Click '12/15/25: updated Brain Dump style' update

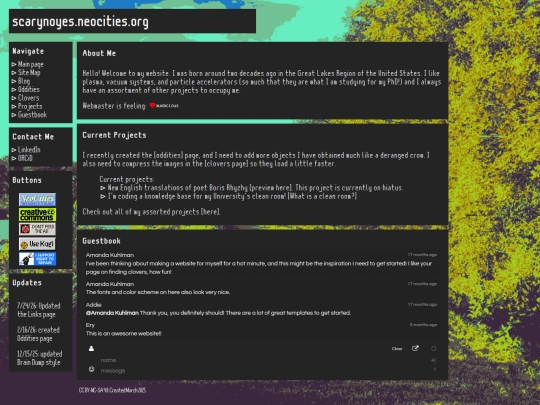40,358
